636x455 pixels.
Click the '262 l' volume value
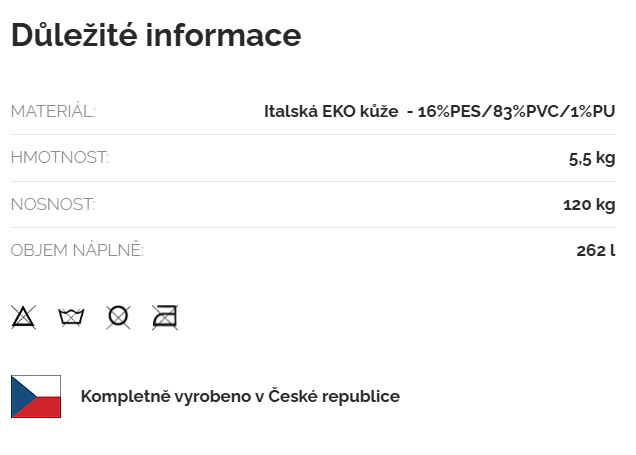coord(595,251)
